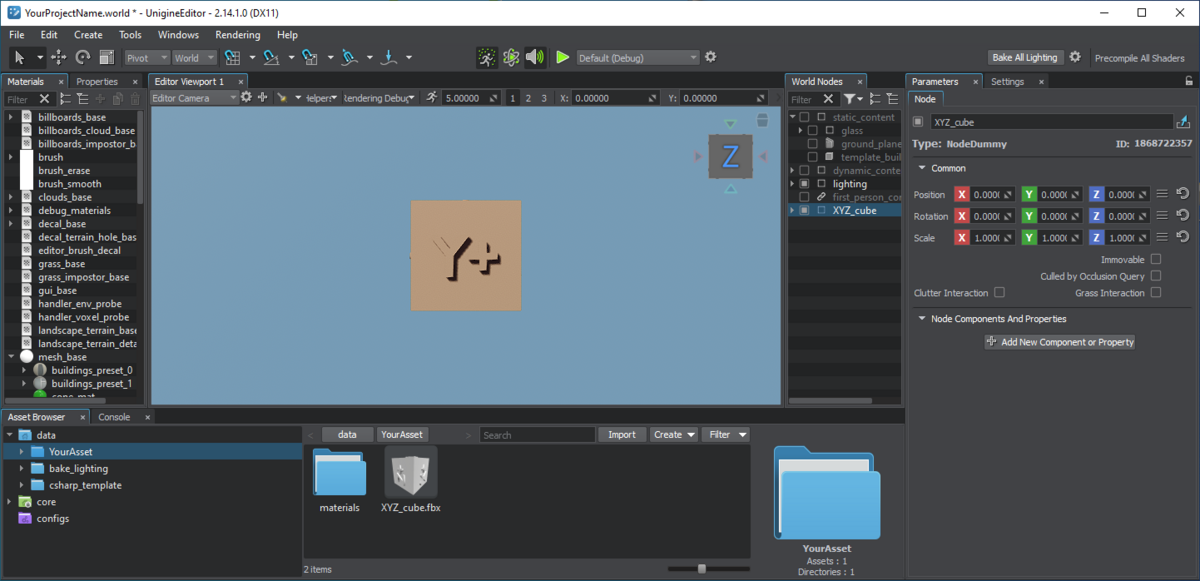Image resolution: width=1200 pixels, height=581 pixels.
Task: Select the Move (translate) manipulator tool
Action: (x=59, y=58)
